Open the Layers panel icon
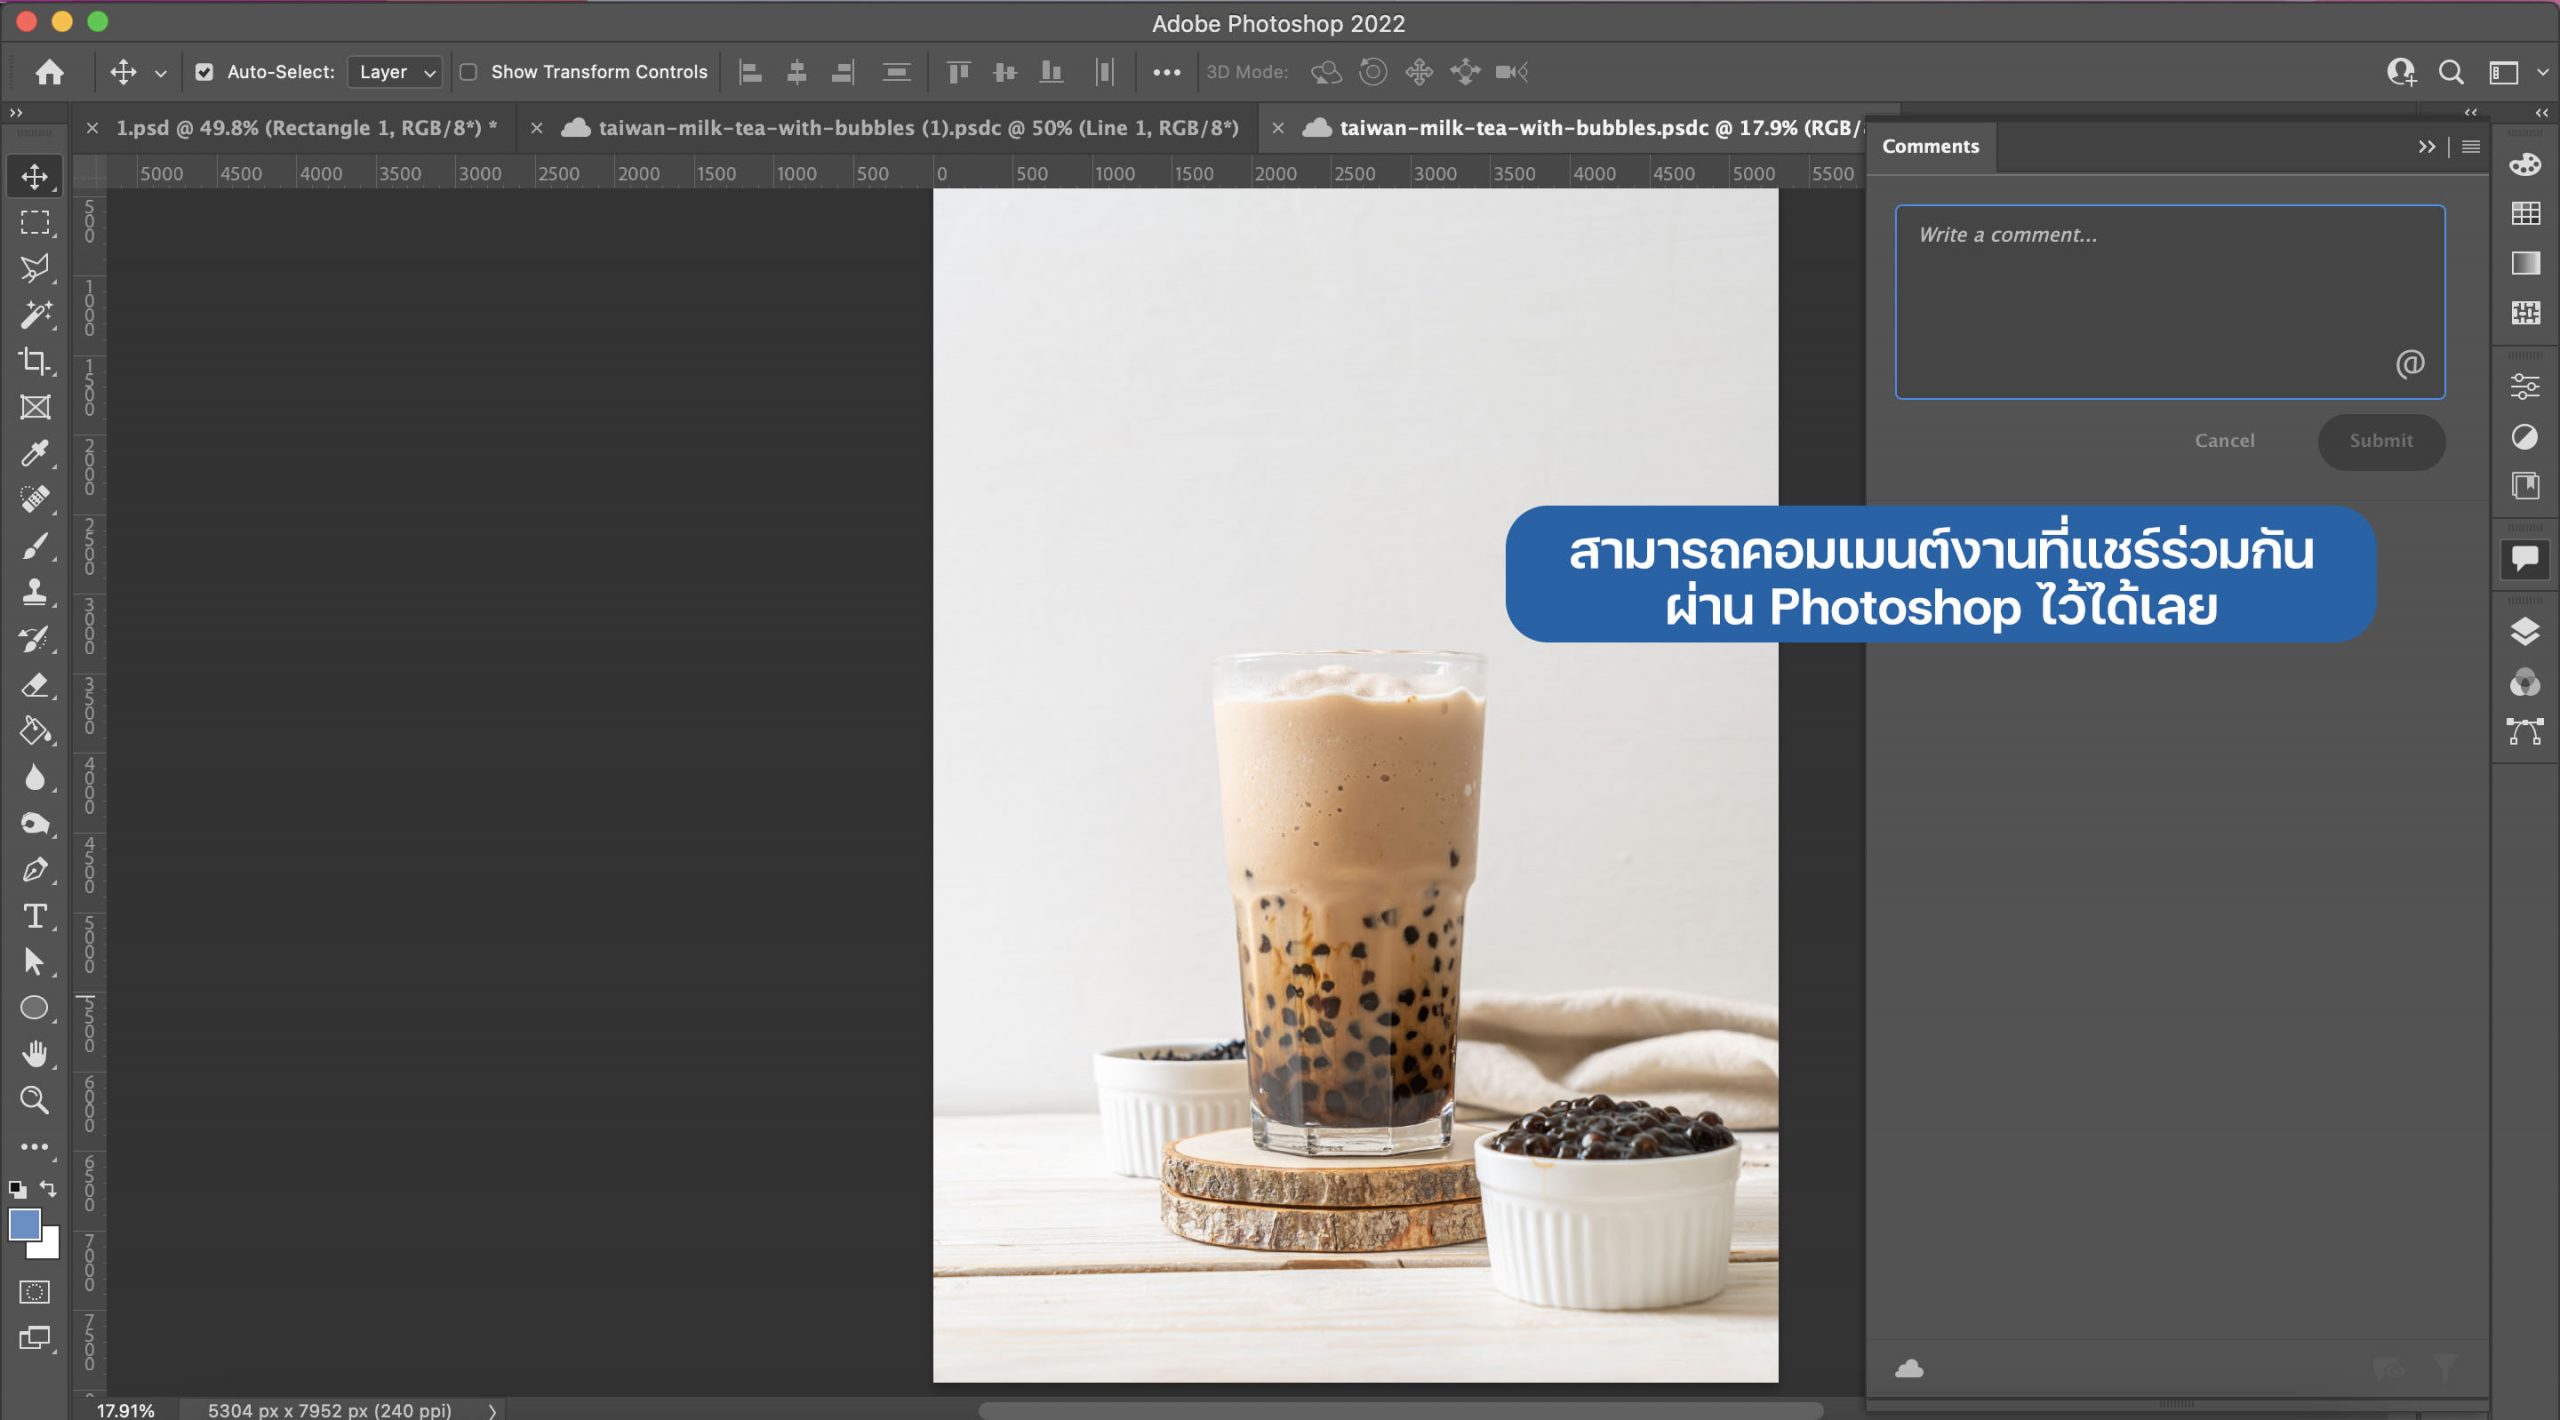Viewport: 2560px width, 1420px height. [x=2524, y=632]
